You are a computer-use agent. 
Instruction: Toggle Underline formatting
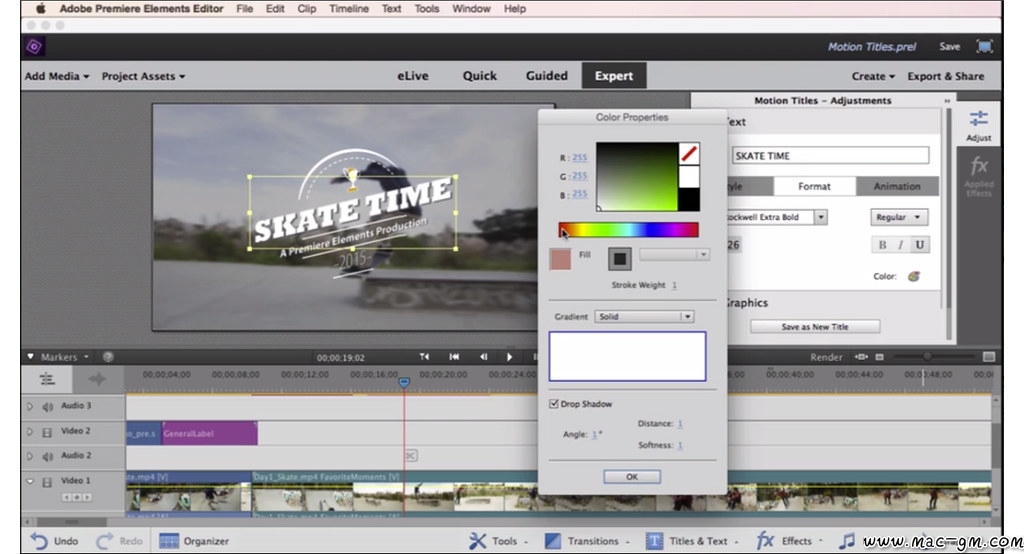tap(920, 245)
